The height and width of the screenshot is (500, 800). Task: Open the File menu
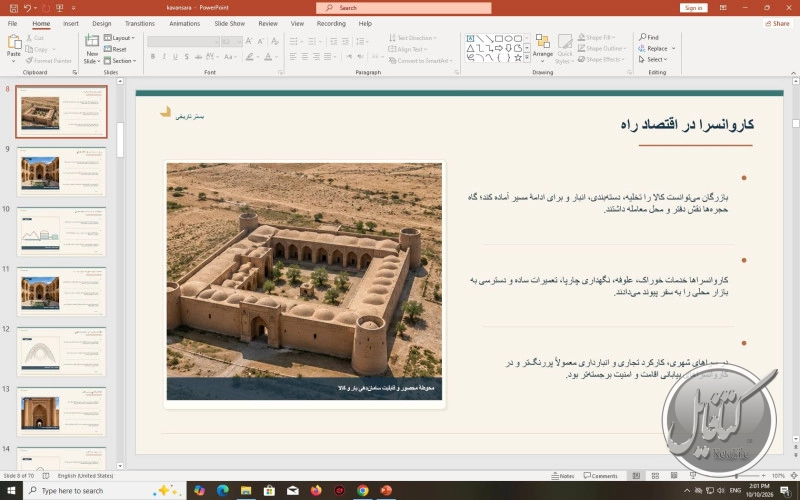coord(12,23)
